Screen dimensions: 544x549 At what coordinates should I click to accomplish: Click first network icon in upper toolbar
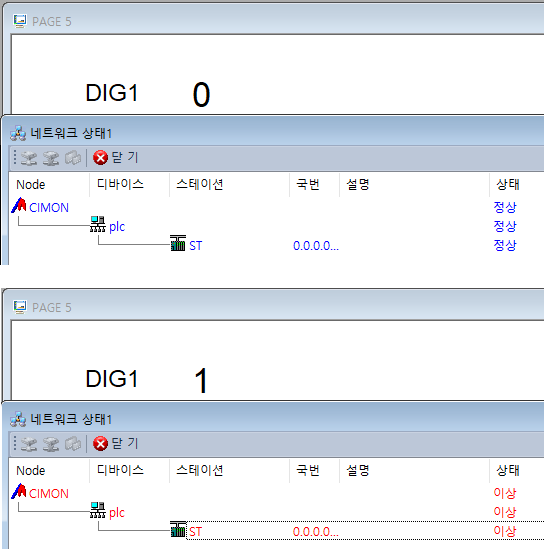[x=29, y=158]
